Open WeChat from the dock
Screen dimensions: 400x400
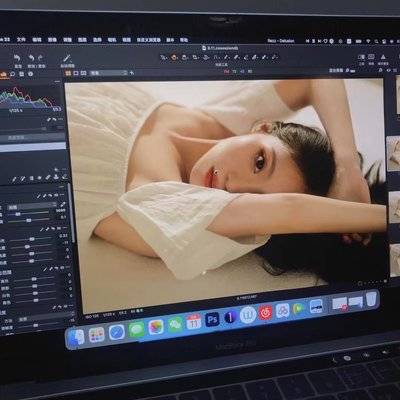175,324
